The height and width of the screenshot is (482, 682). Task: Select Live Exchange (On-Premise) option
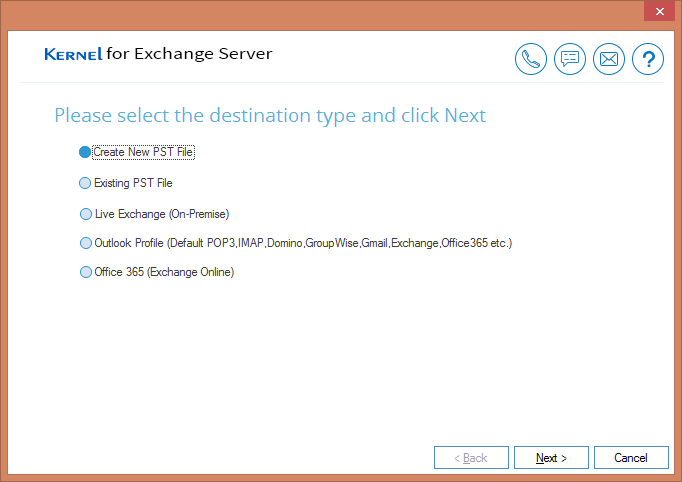coord(154,214)
